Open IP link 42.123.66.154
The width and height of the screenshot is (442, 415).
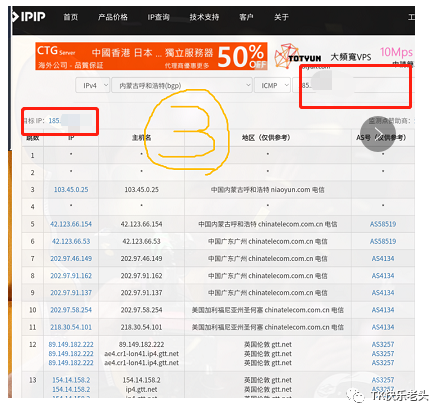71,224
